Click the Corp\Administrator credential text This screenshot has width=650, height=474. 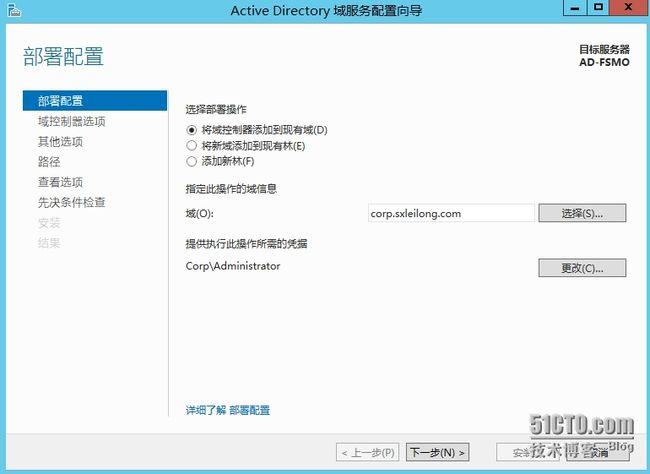tap(233, 266)
